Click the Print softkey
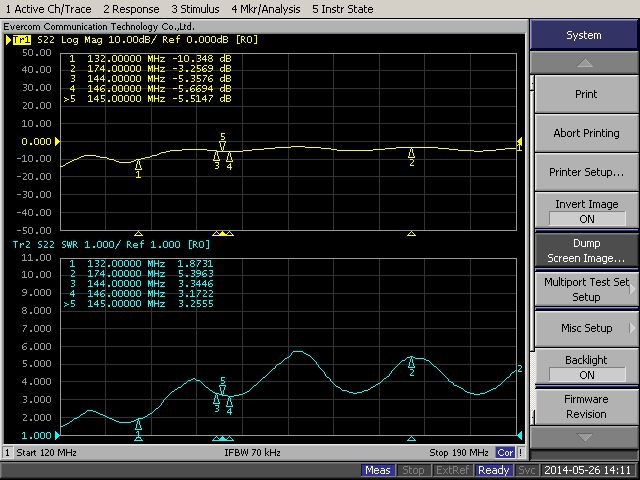Viewport: 640px width, 480px height. click(586, 94)
